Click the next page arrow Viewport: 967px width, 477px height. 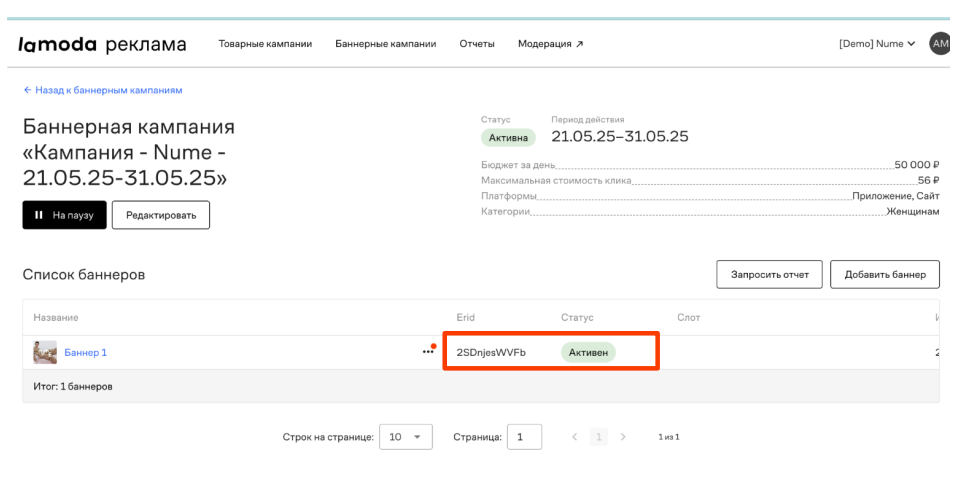click(x=622, y=437)
